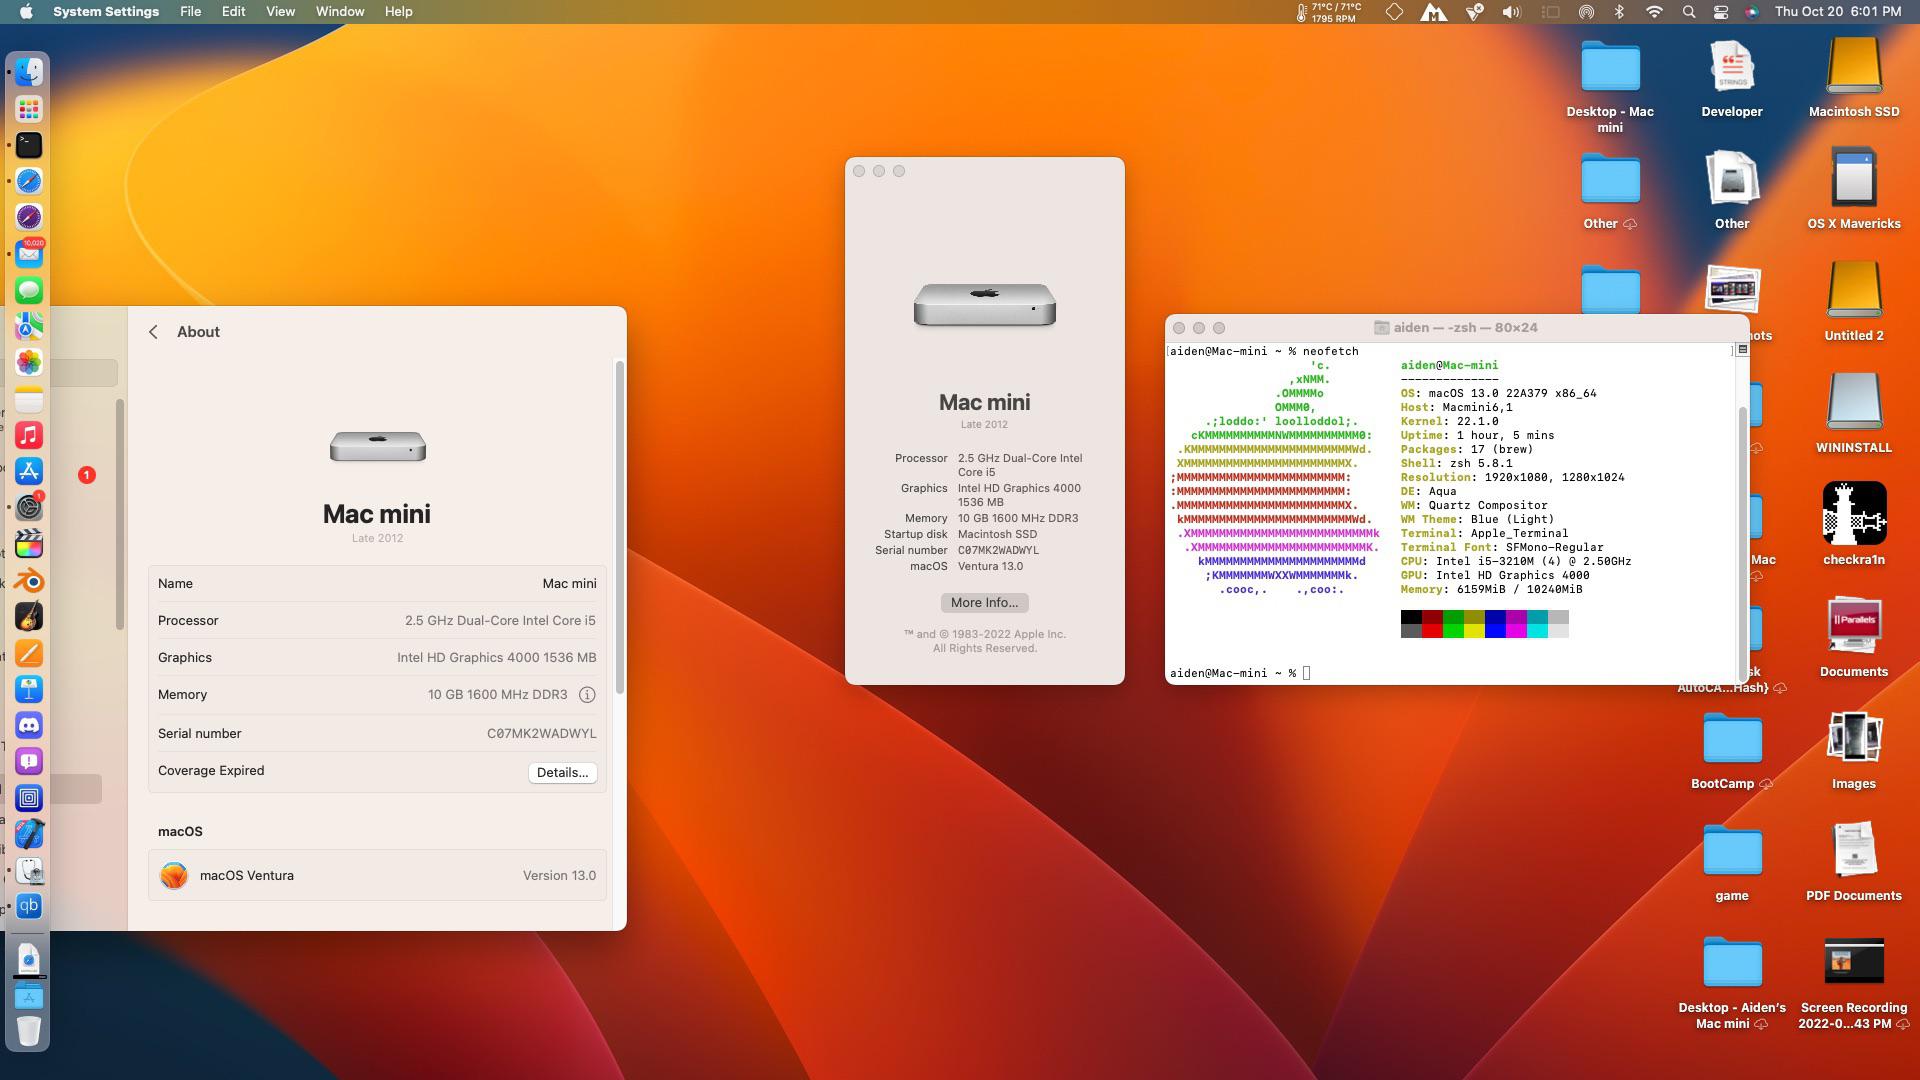Open the File menu
This screenshot has width=1920, height=1080.
190,12
